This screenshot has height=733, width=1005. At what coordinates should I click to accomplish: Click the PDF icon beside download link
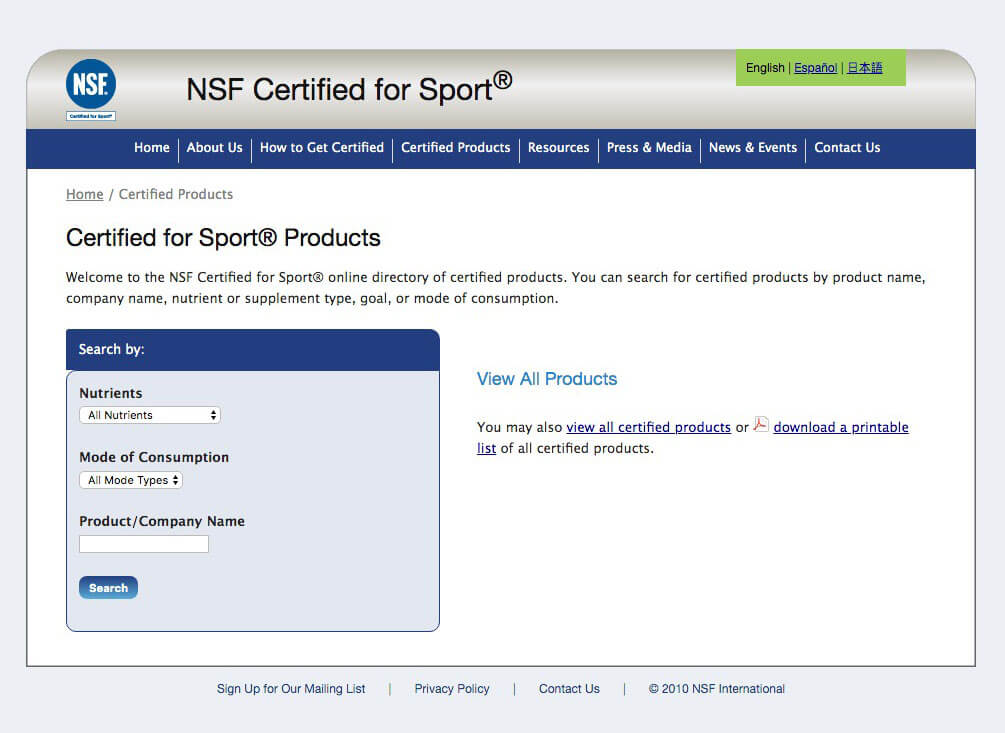tap(761, 424)
